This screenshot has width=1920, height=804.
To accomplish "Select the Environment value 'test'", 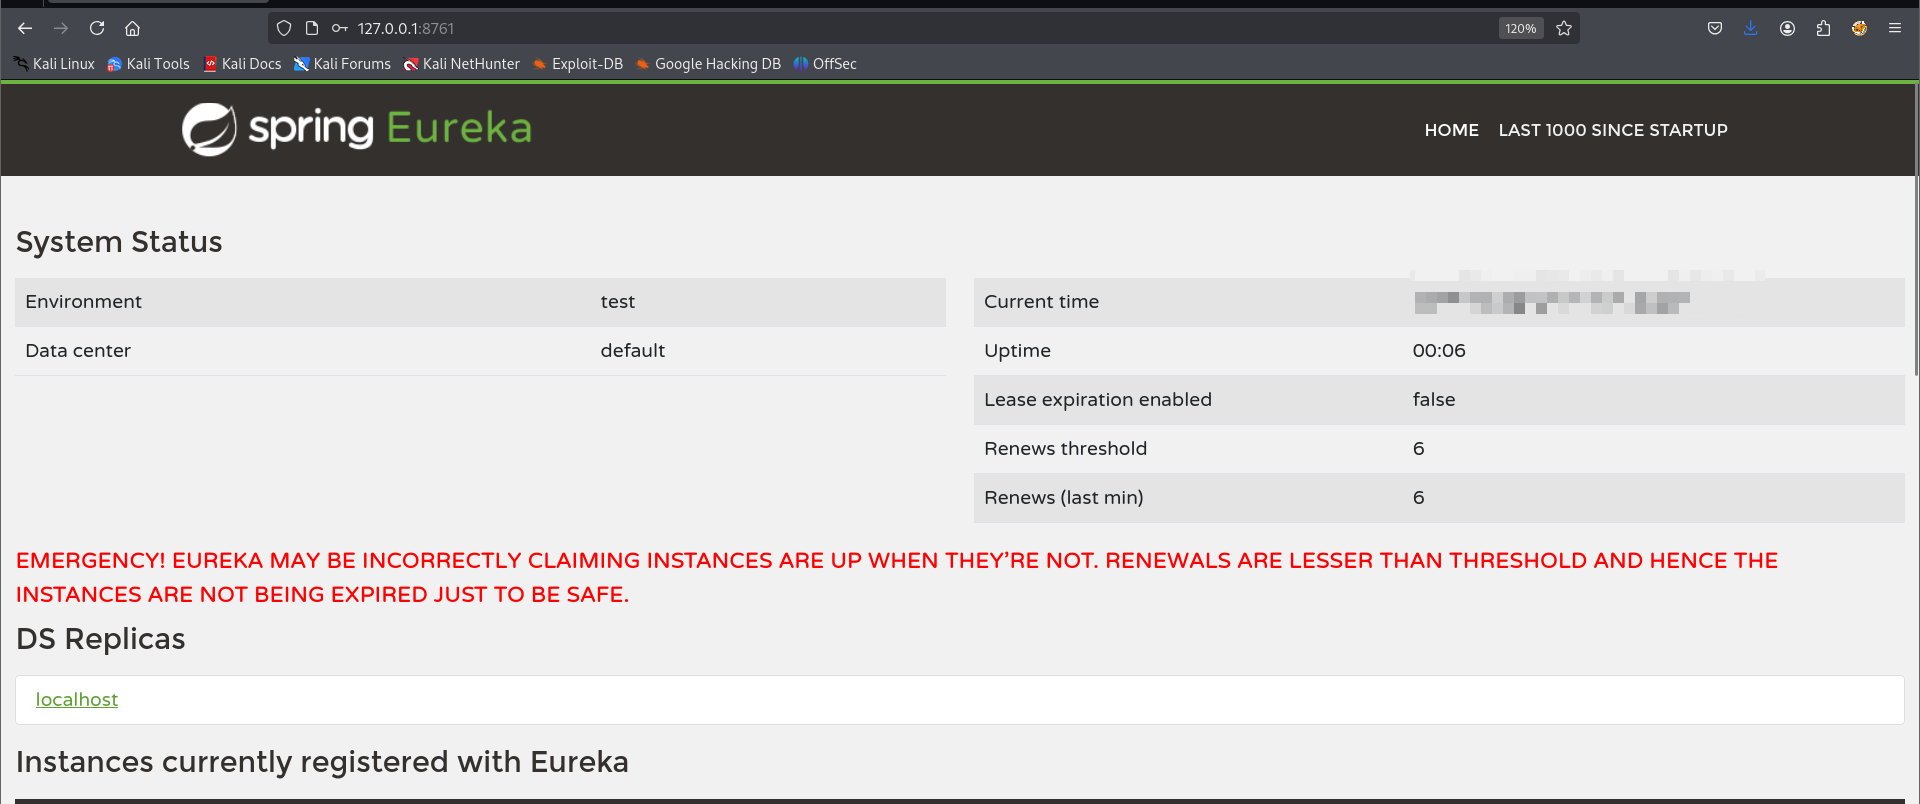I will (617, 302).
